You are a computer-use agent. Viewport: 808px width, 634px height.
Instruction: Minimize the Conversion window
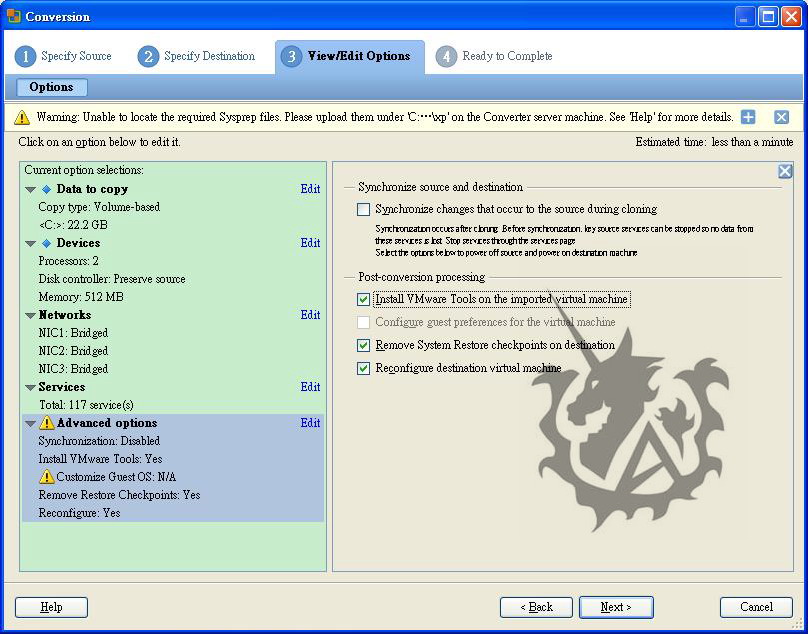point(744,16)
